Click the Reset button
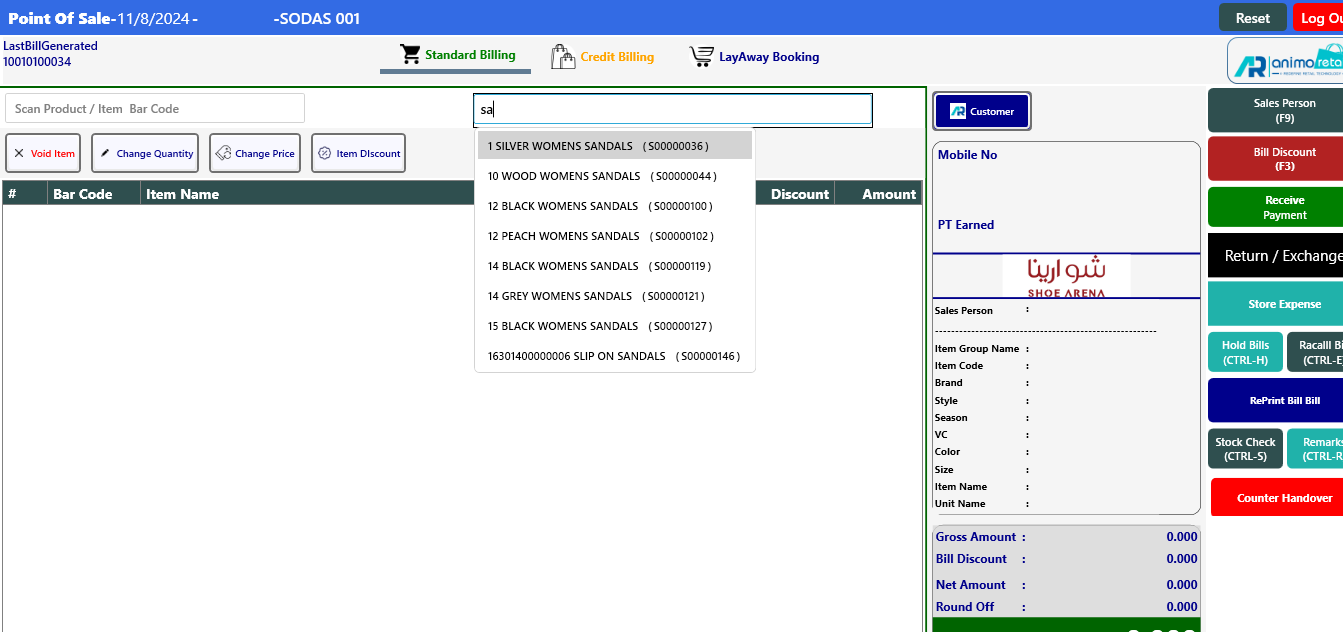Viewport: 1343px width, 632px height. pos(1252,18)
